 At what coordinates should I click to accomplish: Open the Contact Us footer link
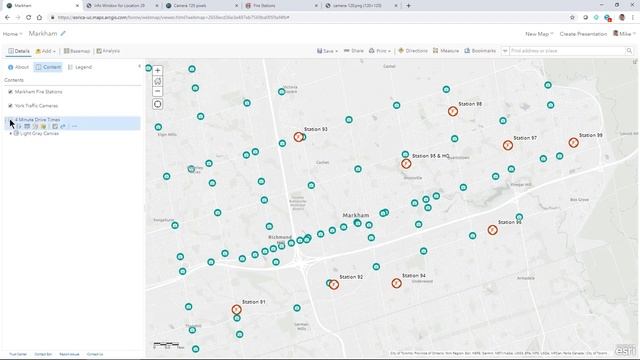click(95, 354)
